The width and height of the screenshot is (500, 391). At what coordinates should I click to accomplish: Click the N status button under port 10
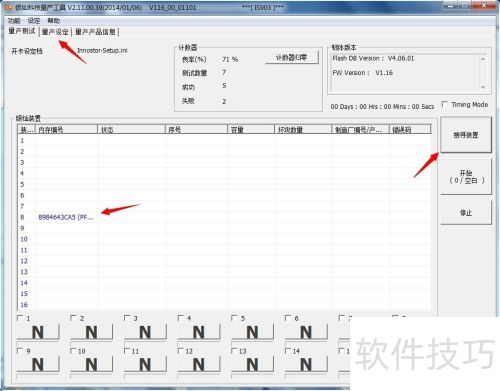point(92,364)
